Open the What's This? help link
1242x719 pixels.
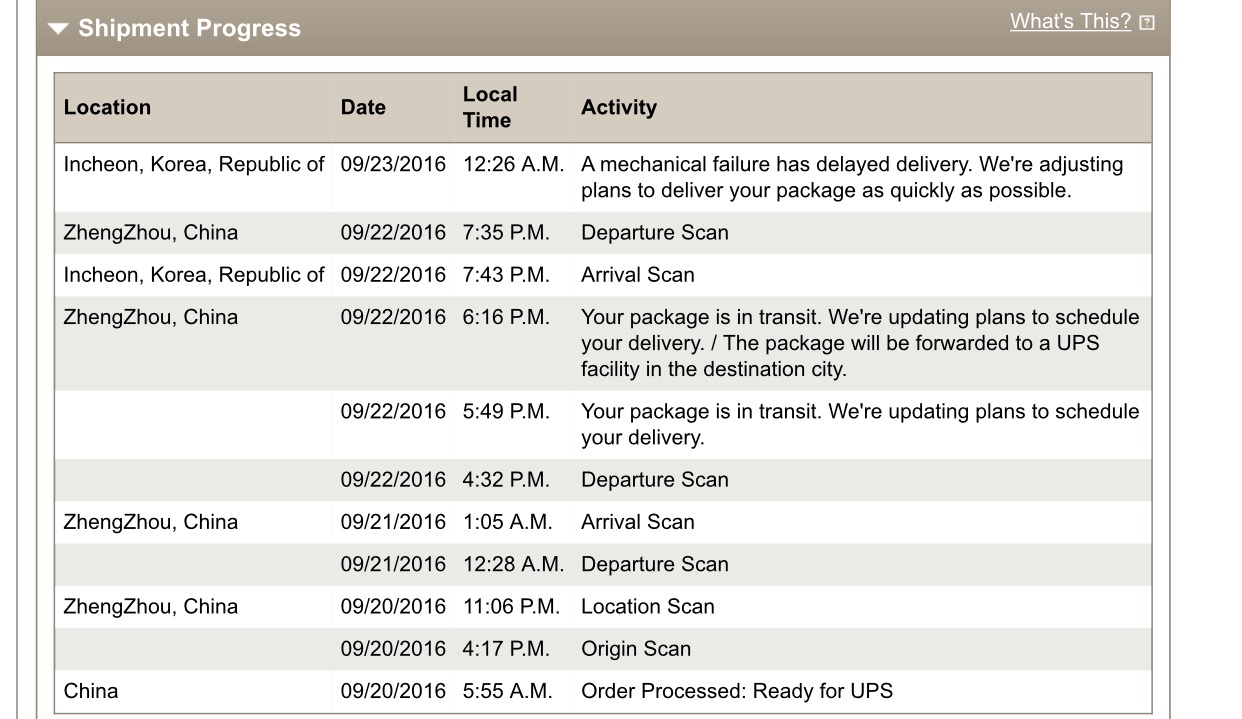1070,21
